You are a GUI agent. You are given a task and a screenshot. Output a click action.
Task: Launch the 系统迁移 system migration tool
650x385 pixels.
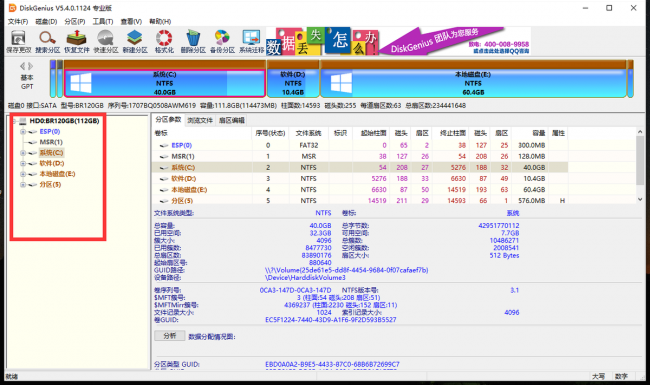[x=251, y=41]
